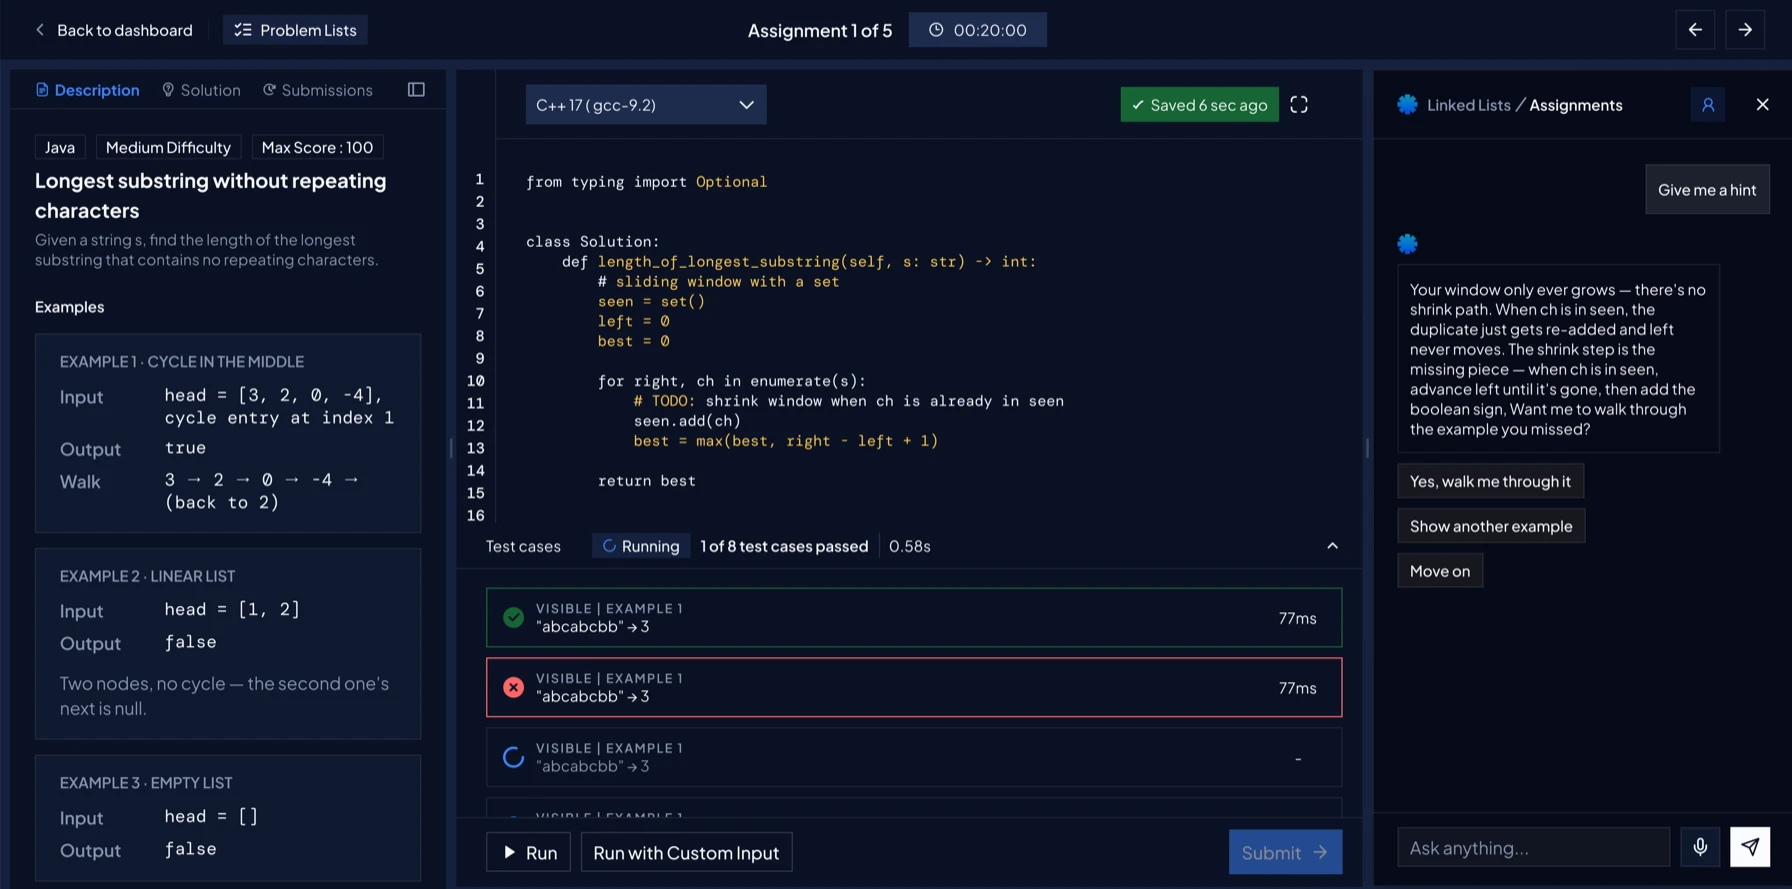The image size is (1792, 889).
Task: Open the Problem Lists menu
Action: click(x=295, y=30)
